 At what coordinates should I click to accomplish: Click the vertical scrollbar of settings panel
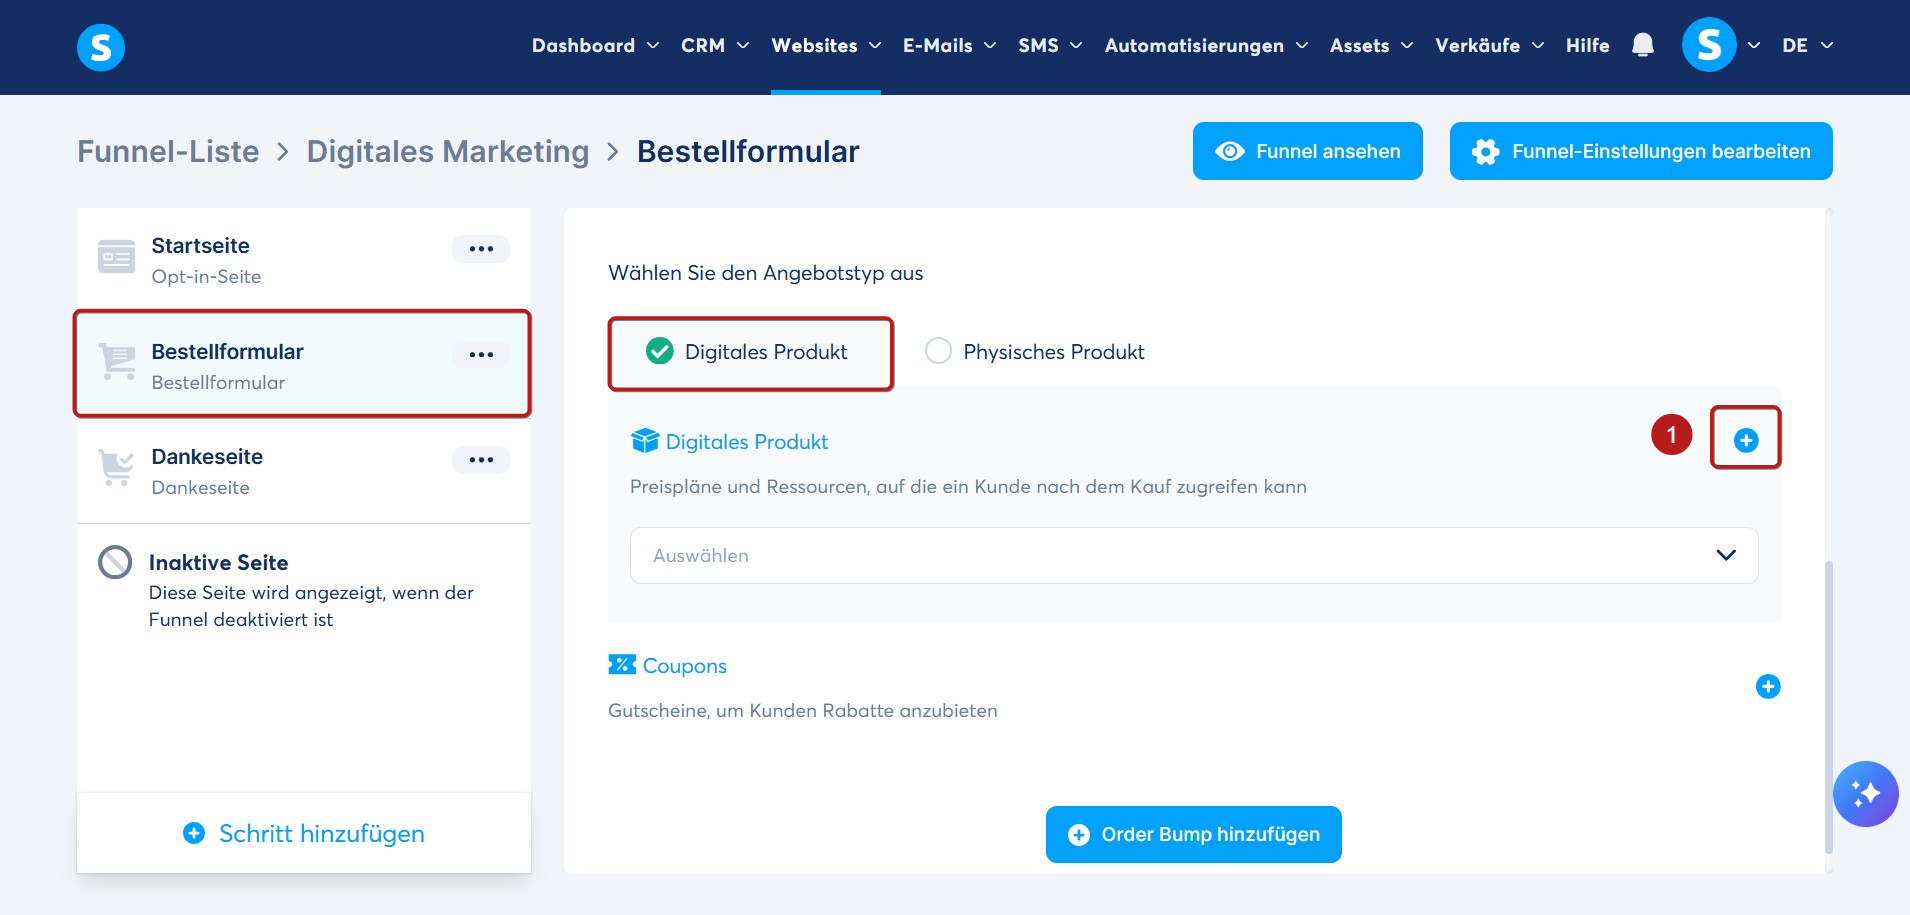pyautogui.click(x=1829, y=706)
